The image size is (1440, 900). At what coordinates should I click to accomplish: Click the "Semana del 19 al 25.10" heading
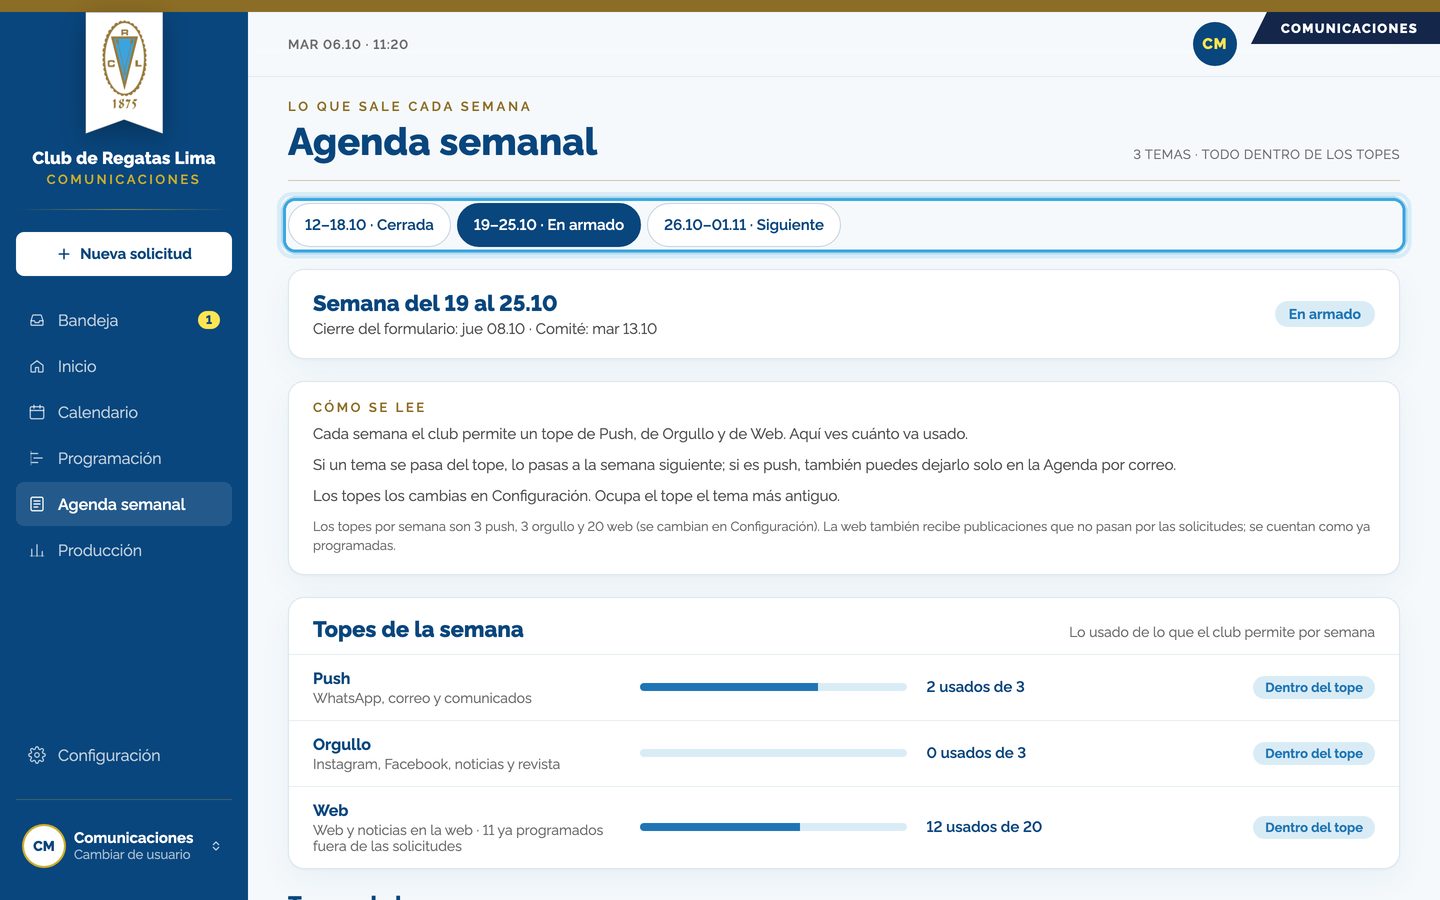(x=435, y=303)
